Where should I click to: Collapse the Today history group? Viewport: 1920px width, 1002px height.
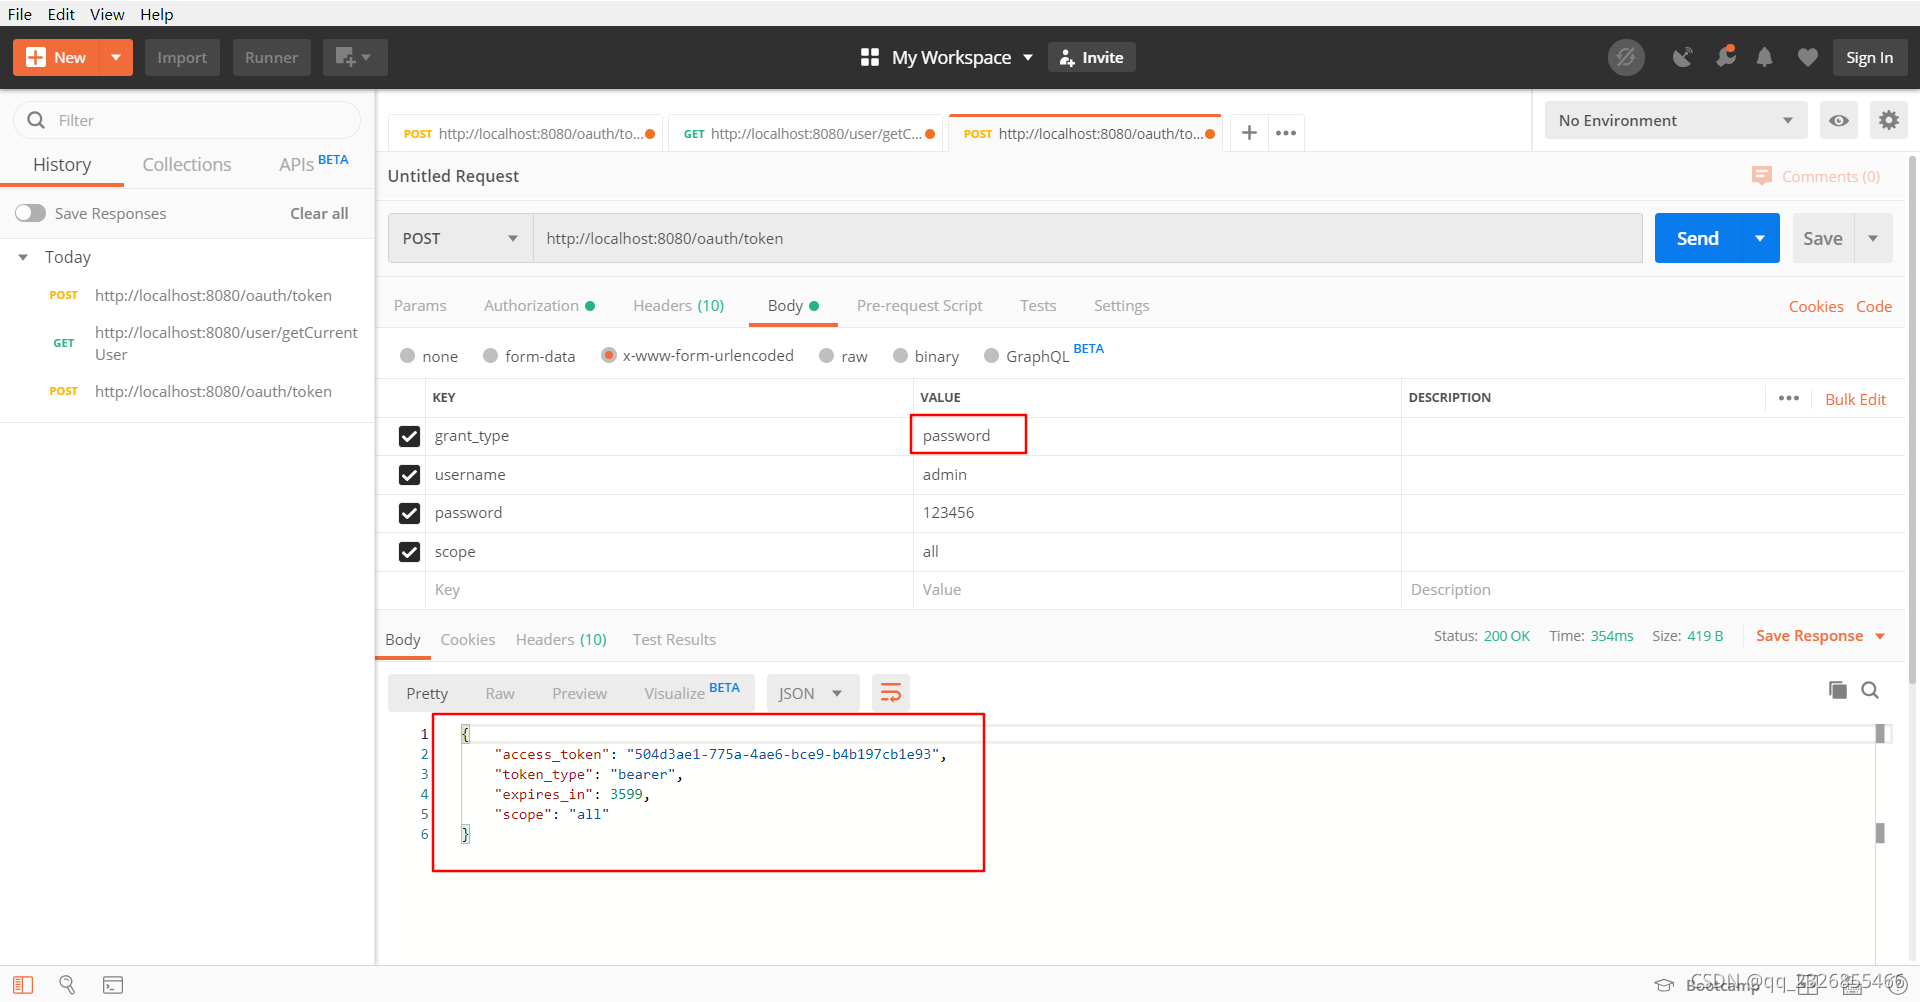(23, 257)
